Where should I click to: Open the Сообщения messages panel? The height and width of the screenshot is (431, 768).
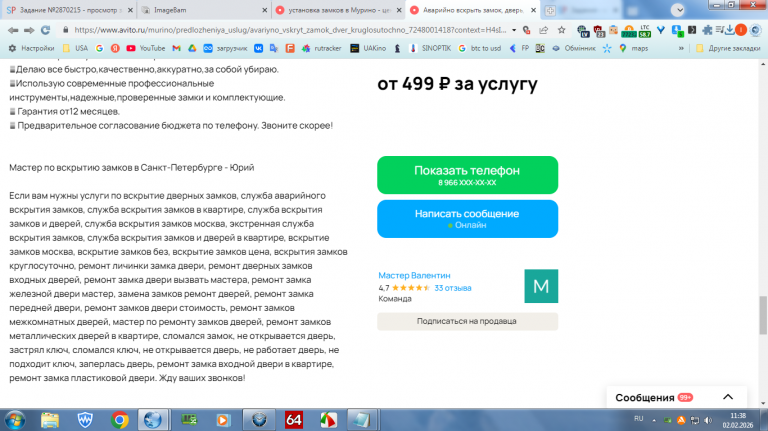653,398
